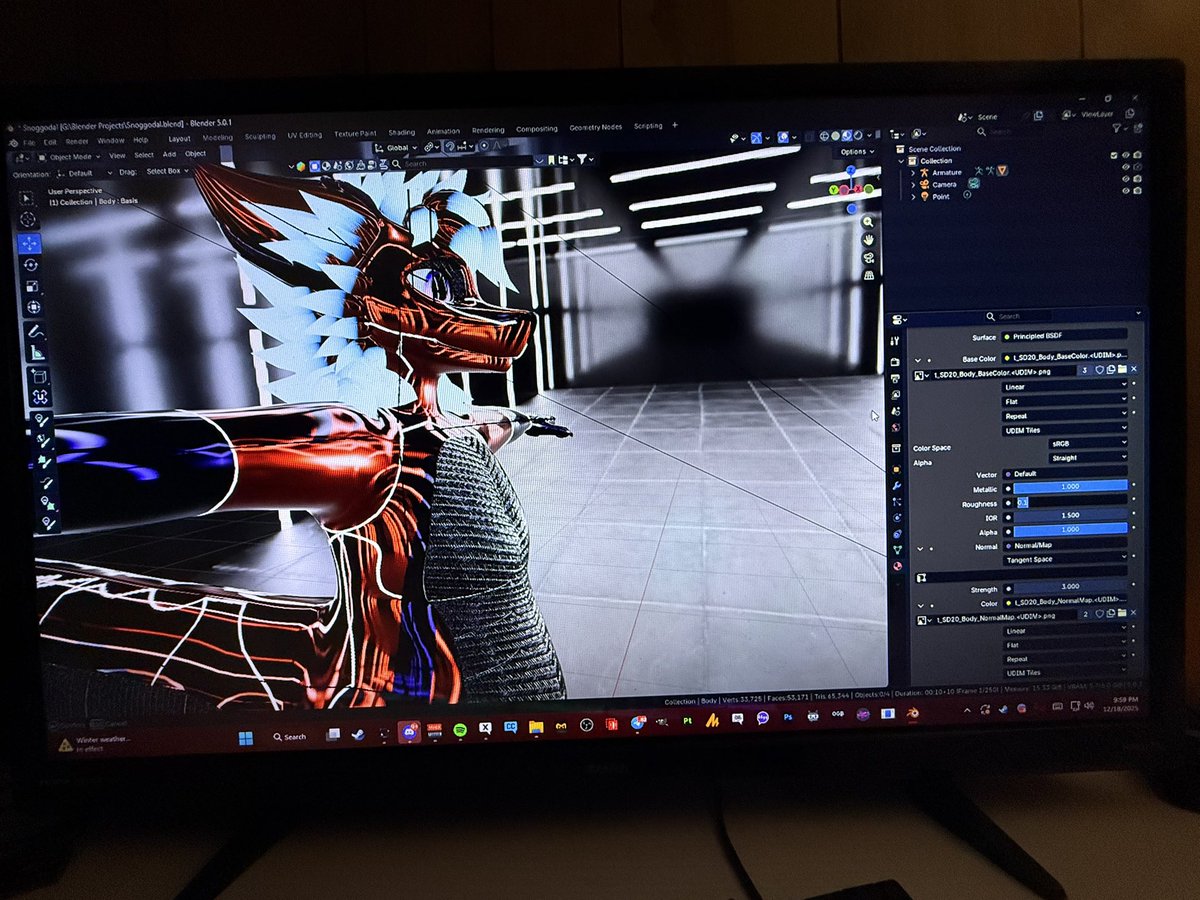Adjust the Normal Strength slider
1200x900 pixels.
tap(1070, 586)
